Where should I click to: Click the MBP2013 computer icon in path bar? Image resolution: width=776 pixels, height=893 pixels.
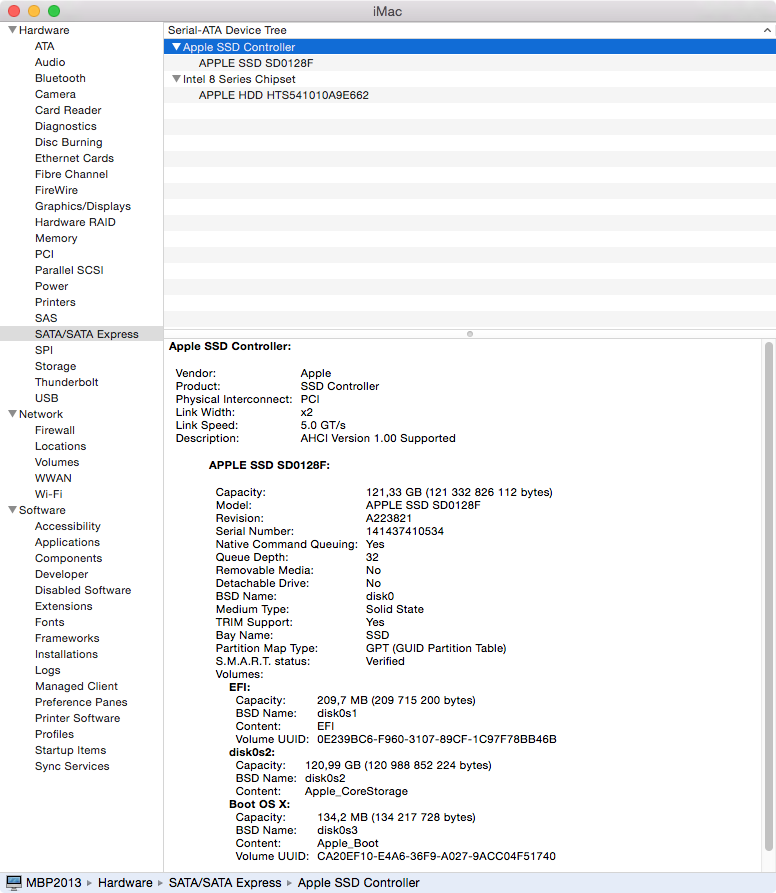click(x=14, y=882)
